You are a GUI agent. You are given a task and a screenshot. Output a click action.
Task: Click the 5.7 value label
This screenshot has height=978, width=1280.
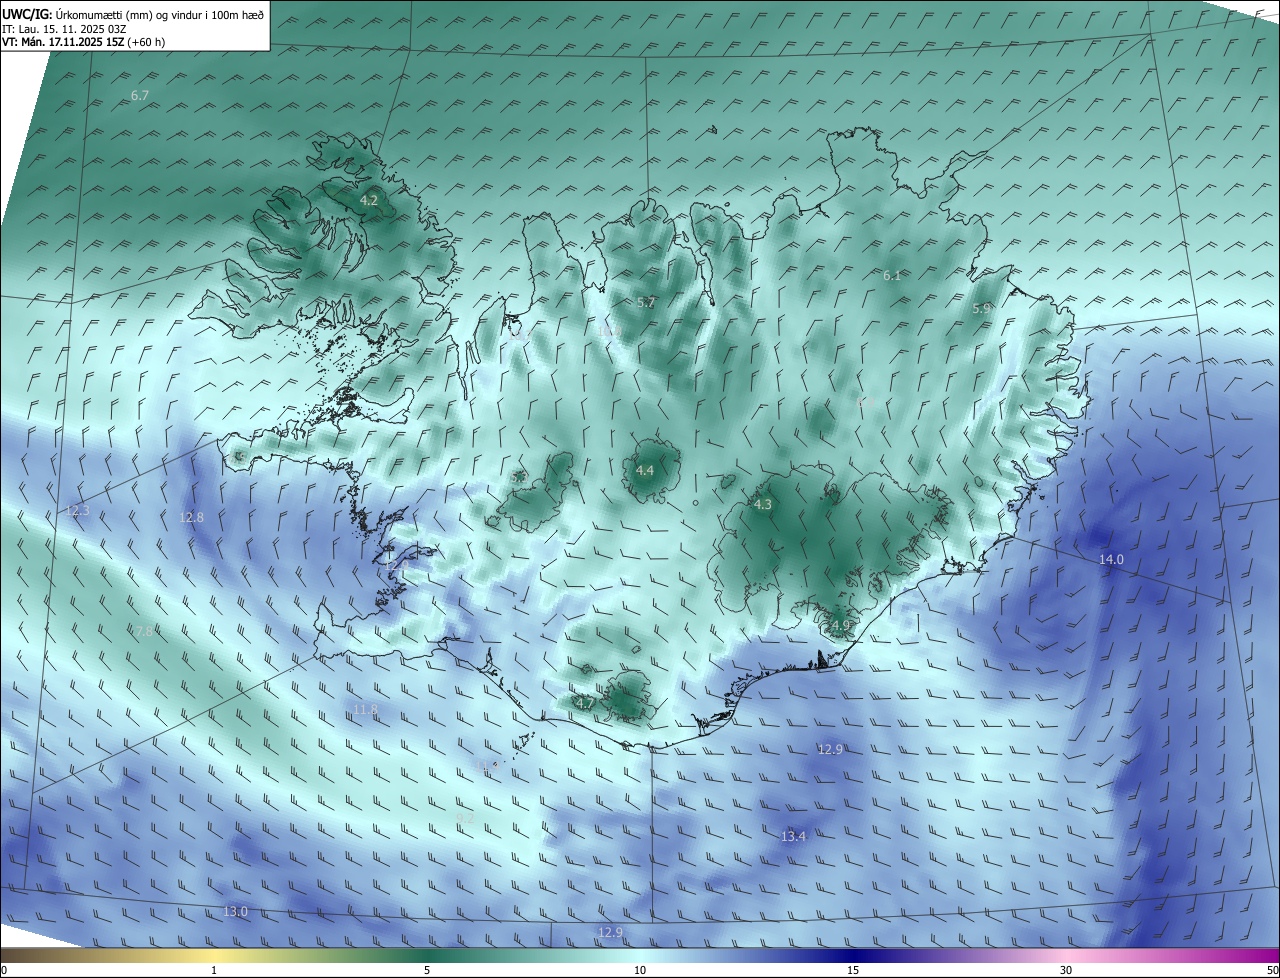click(x=646, y=302)
